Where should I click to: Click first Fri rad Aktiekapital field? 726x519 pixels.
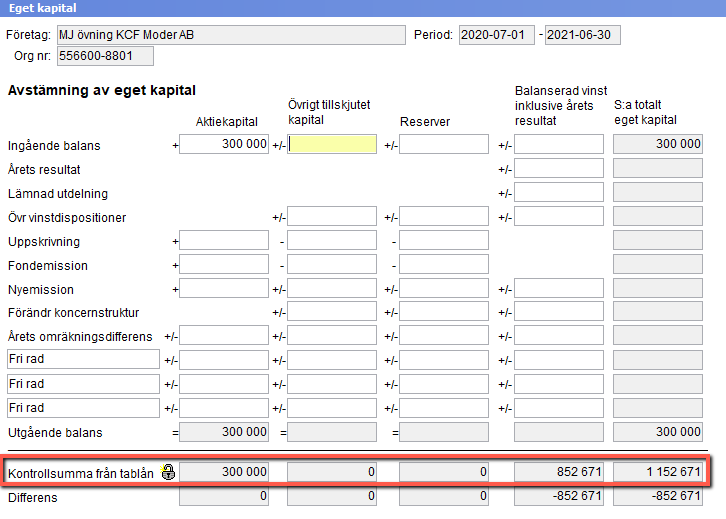click(224, 360)
